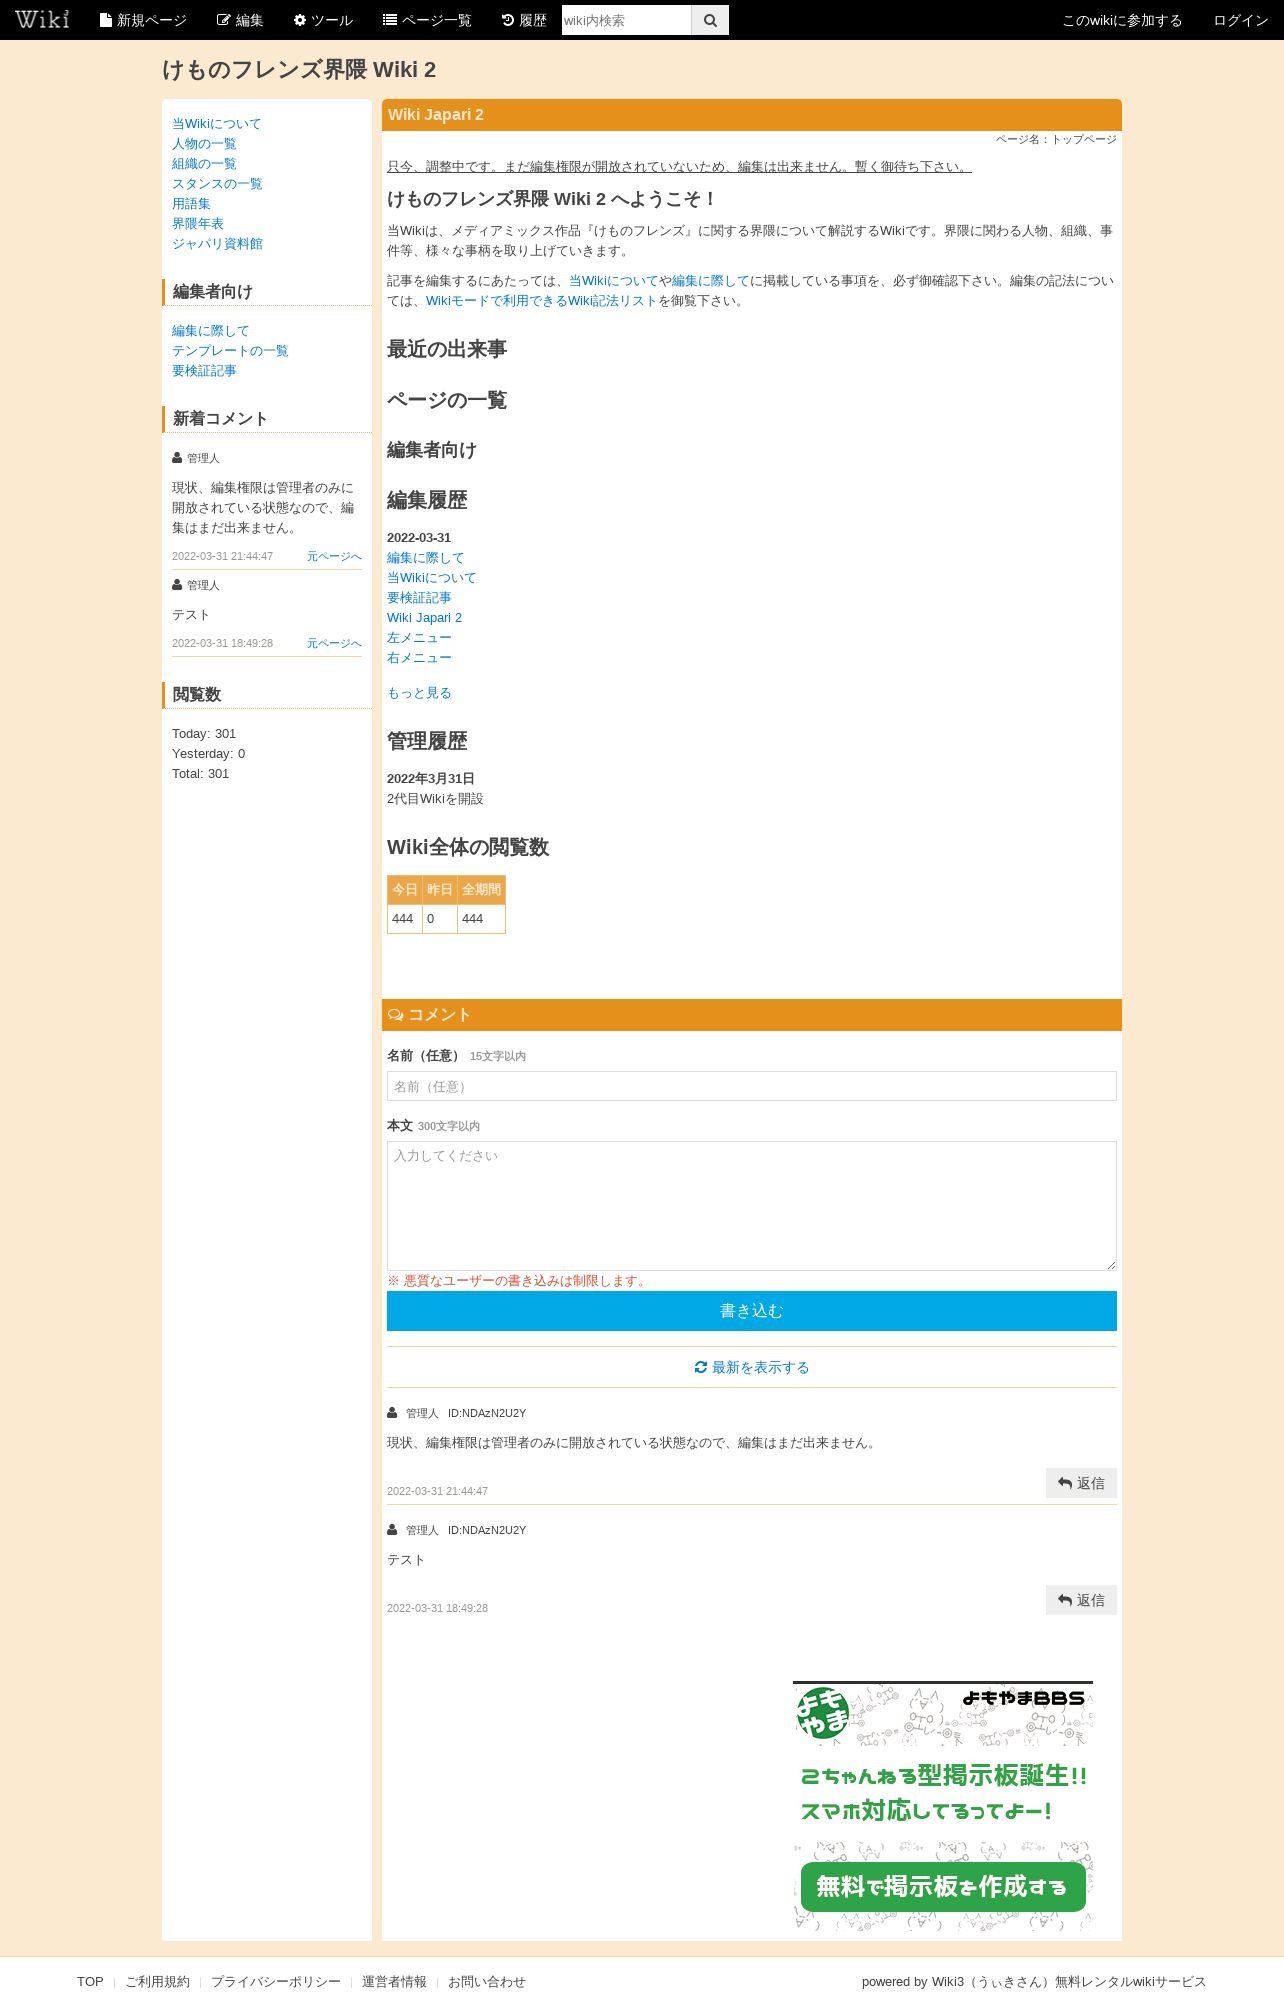
Task: Focus the wiki内検索 search field
Action: (x=626, y=20)
